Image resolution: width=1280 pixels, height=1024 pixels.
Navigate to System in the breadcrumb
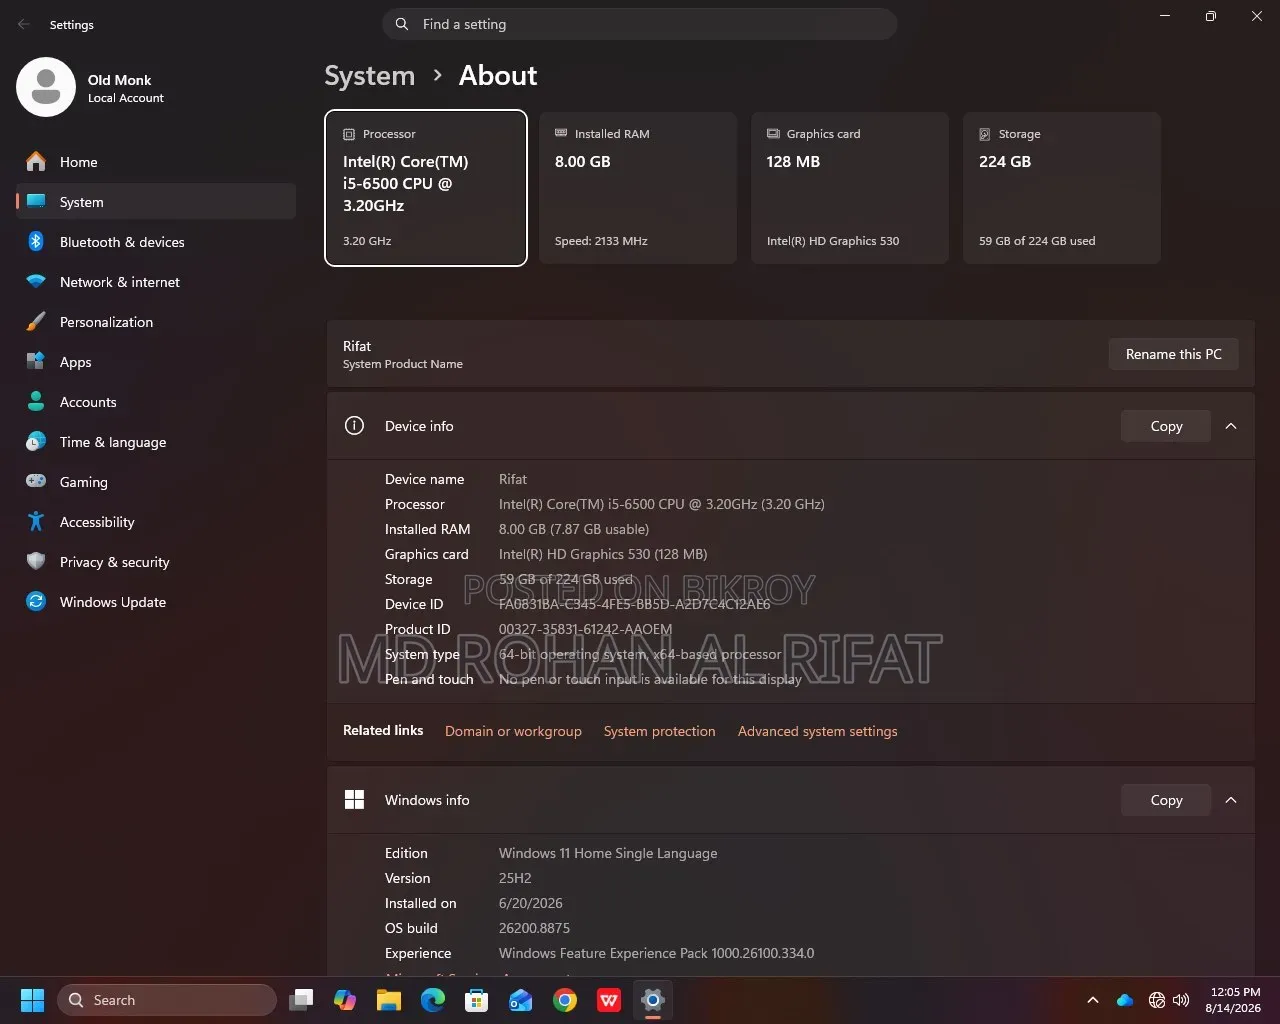coord(370,76)
